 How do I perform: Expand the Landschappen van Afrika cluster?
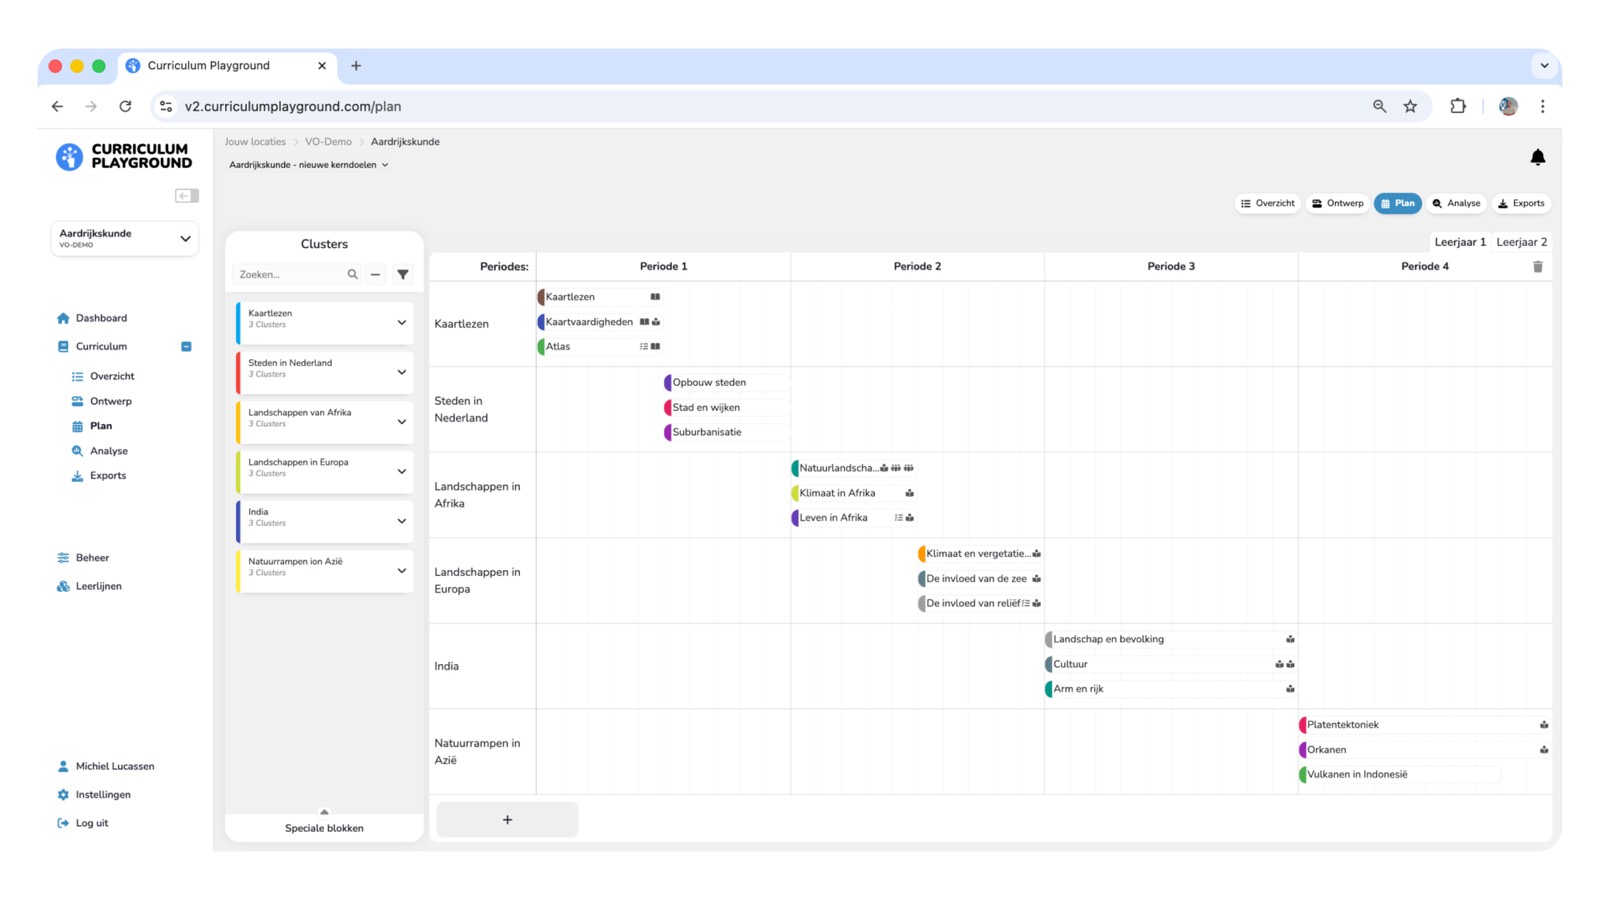tap(401, 422)
